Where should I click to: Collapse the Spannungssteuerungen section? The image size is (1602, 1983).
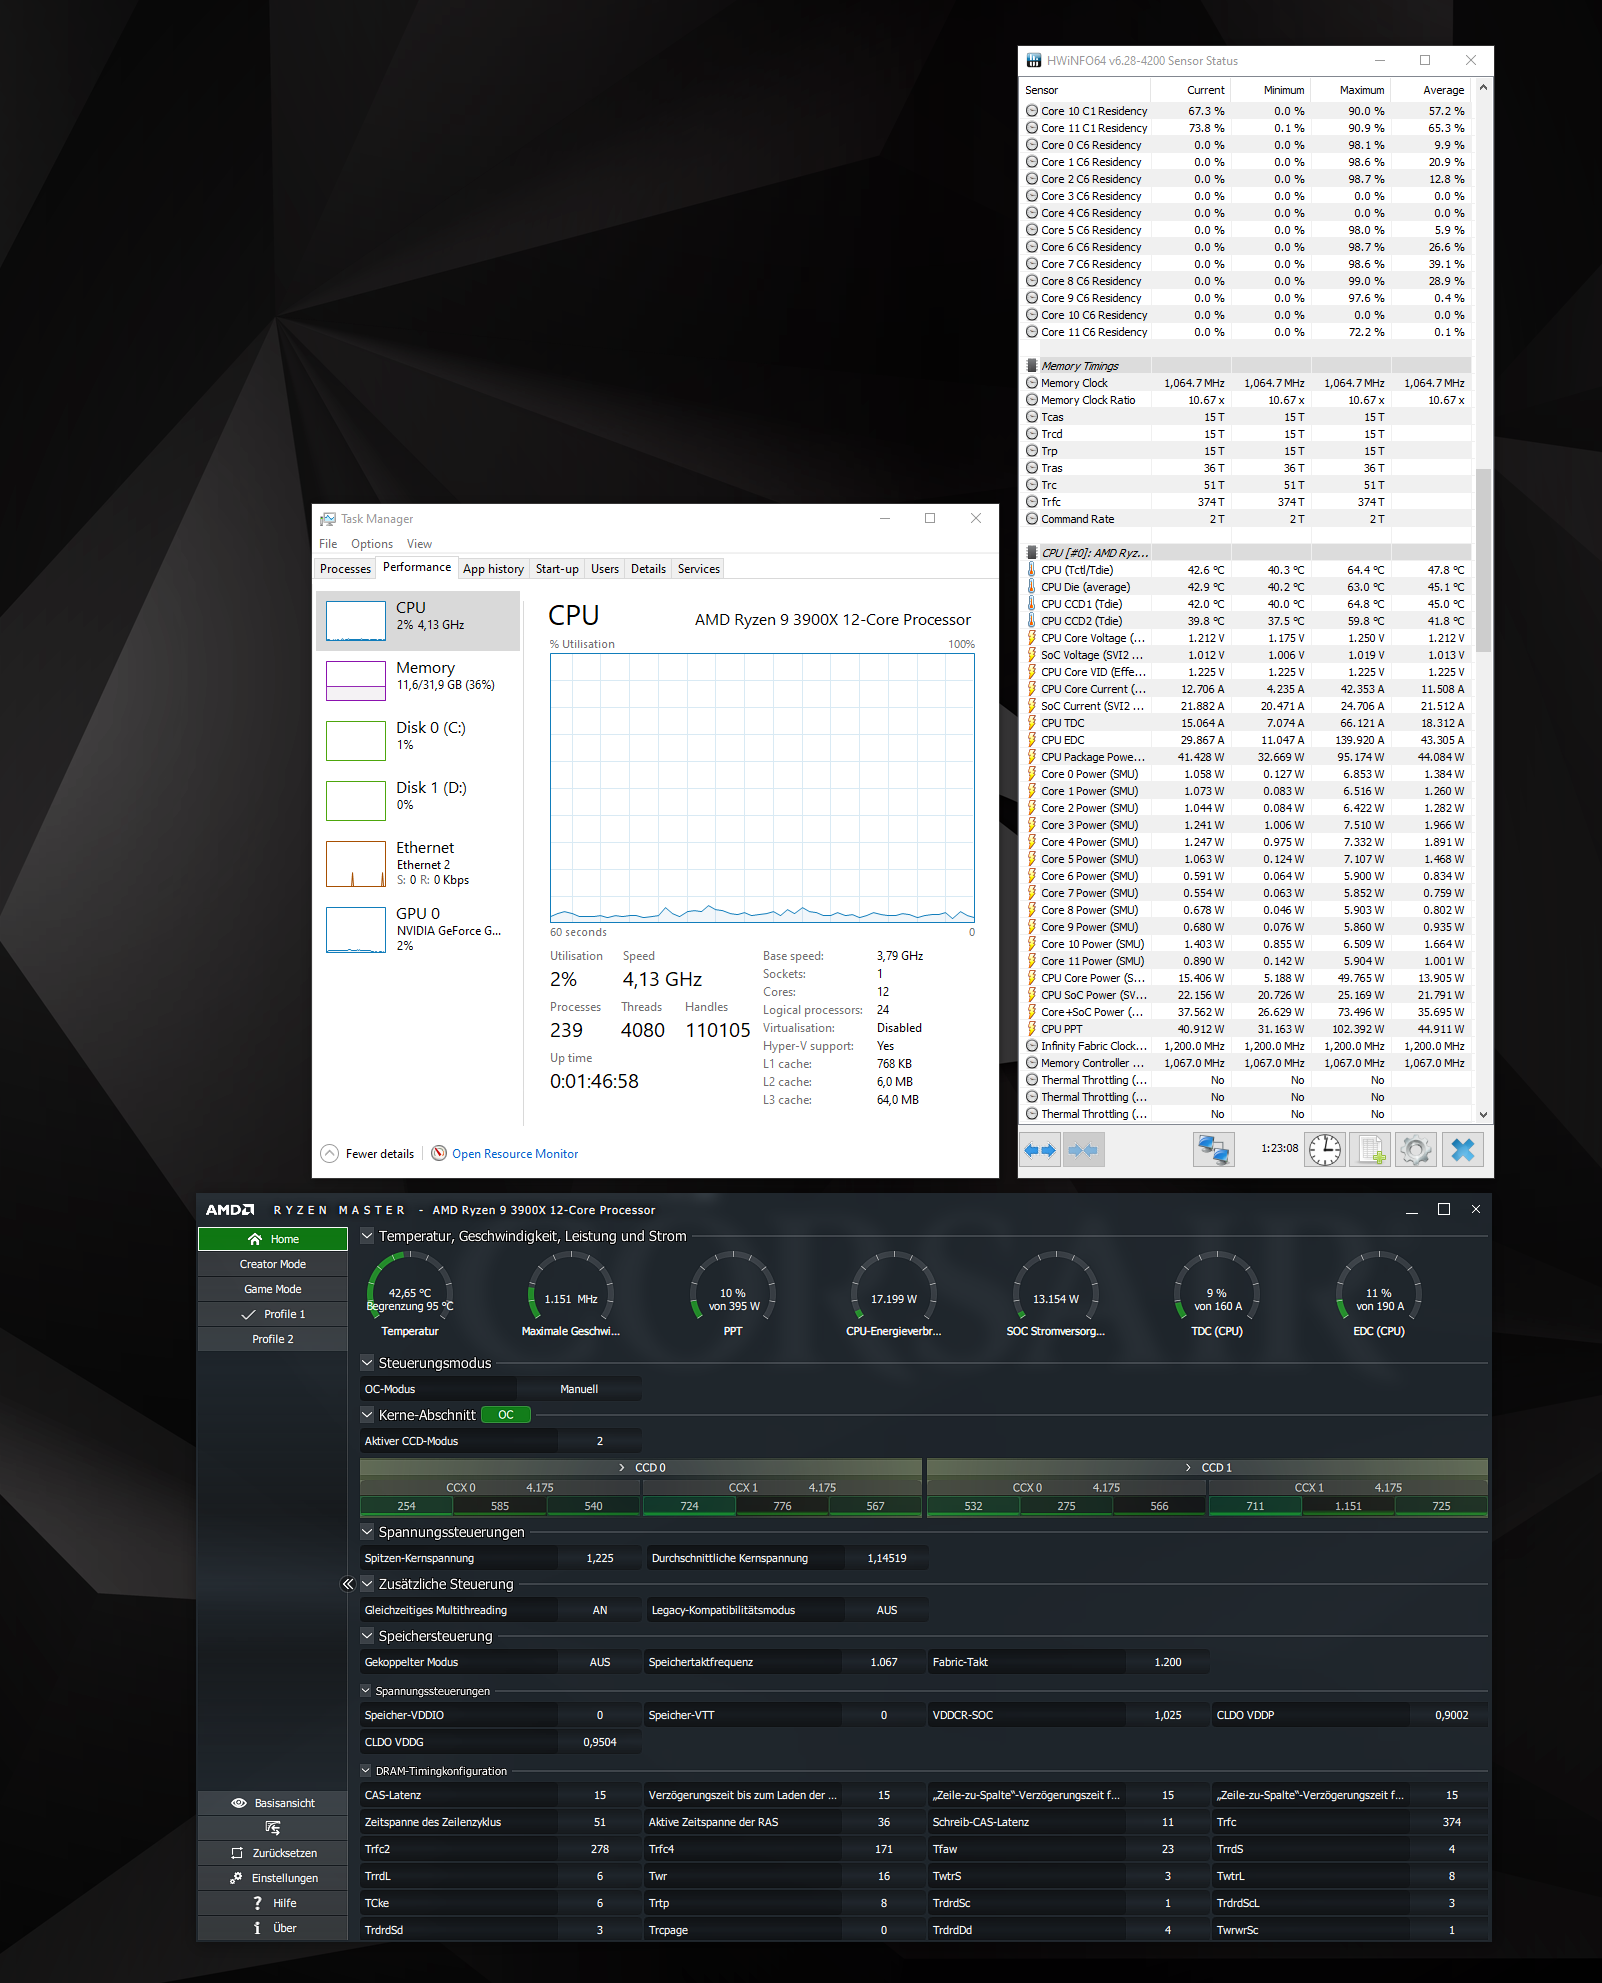point(367,1532)
